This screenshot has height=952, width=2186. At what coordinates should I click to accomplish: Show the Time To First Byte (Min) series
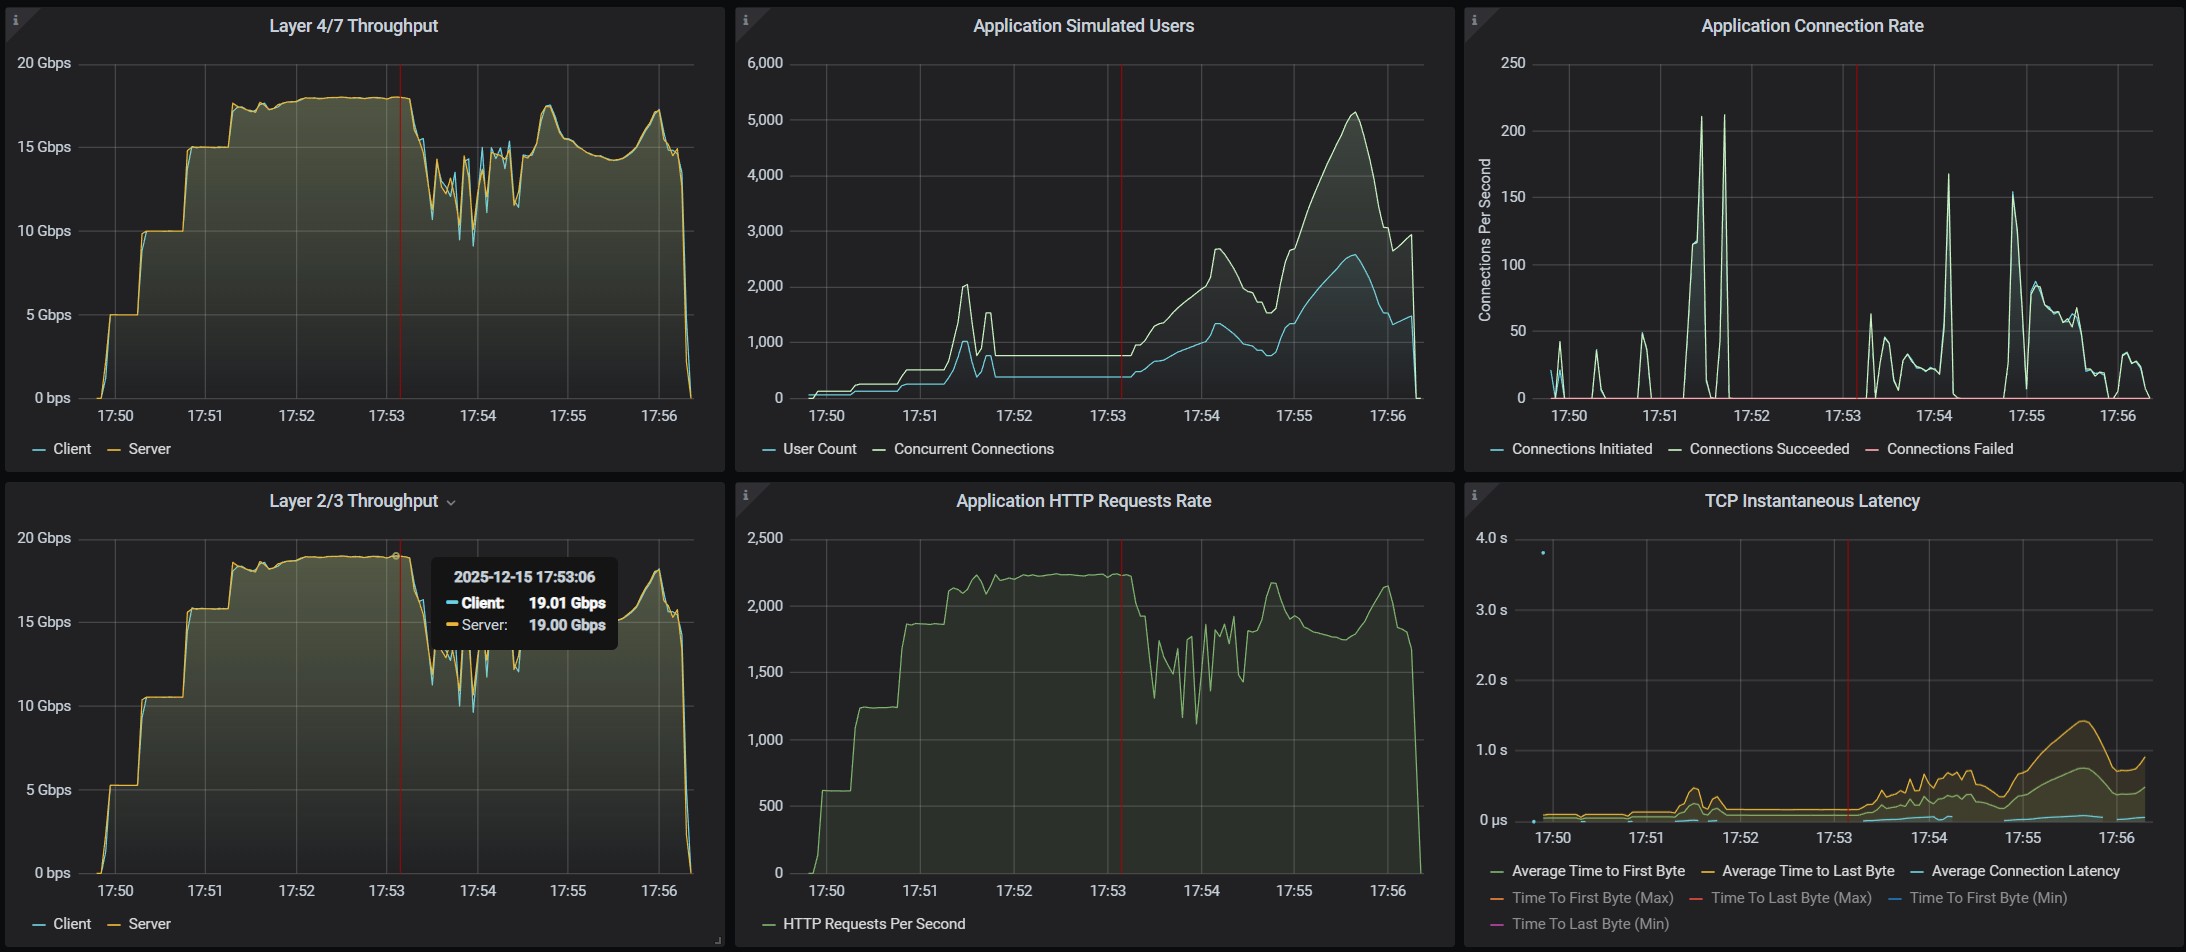(1988, 898)
